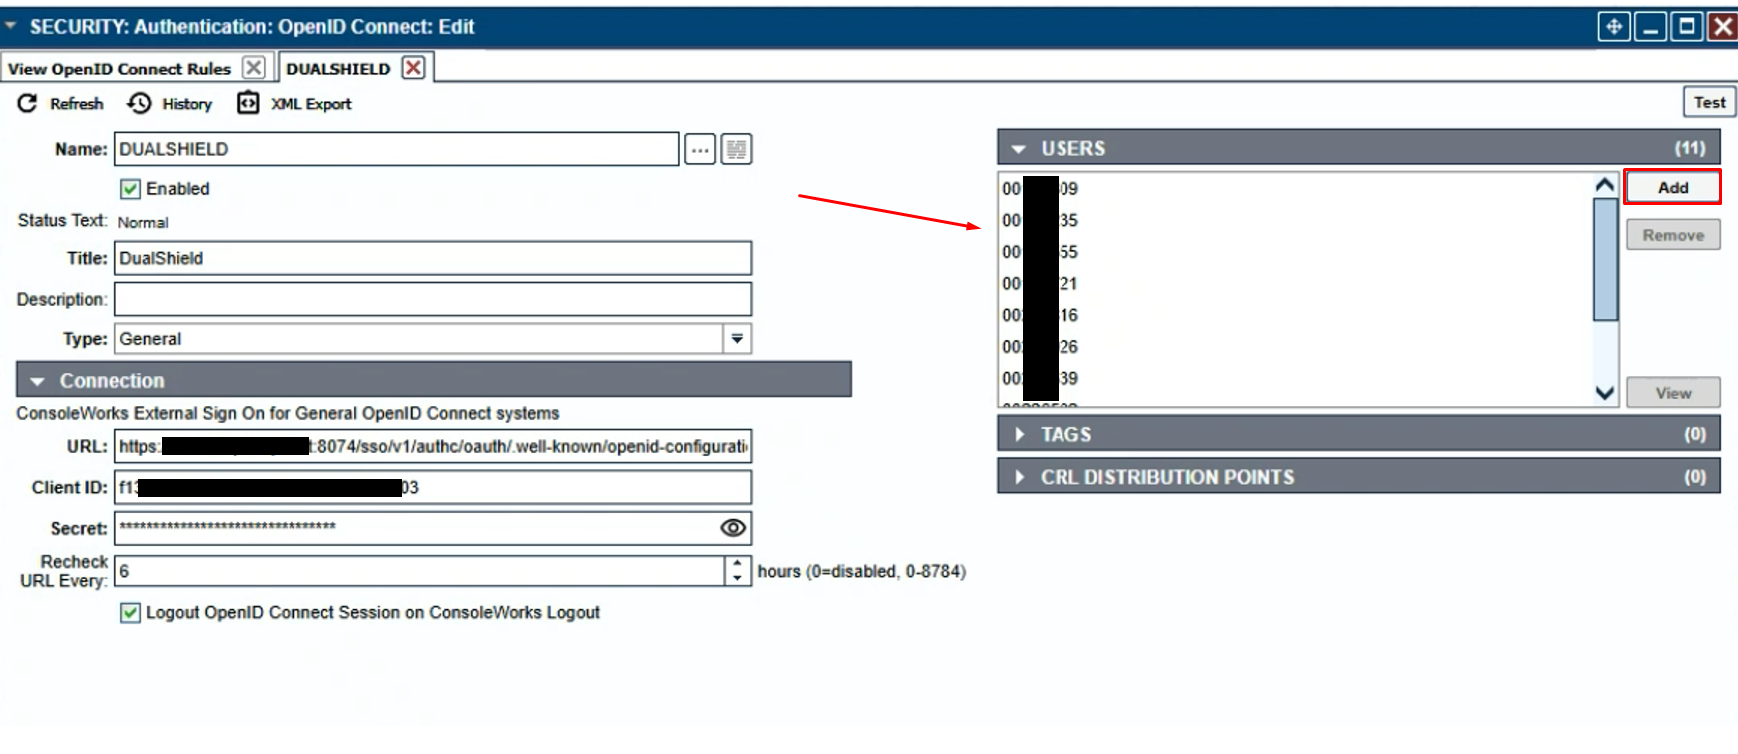The image size is (1738, 754).
Task: Uncheck Logout OpenID Connect Session checkbox
Action: (130, 613)
